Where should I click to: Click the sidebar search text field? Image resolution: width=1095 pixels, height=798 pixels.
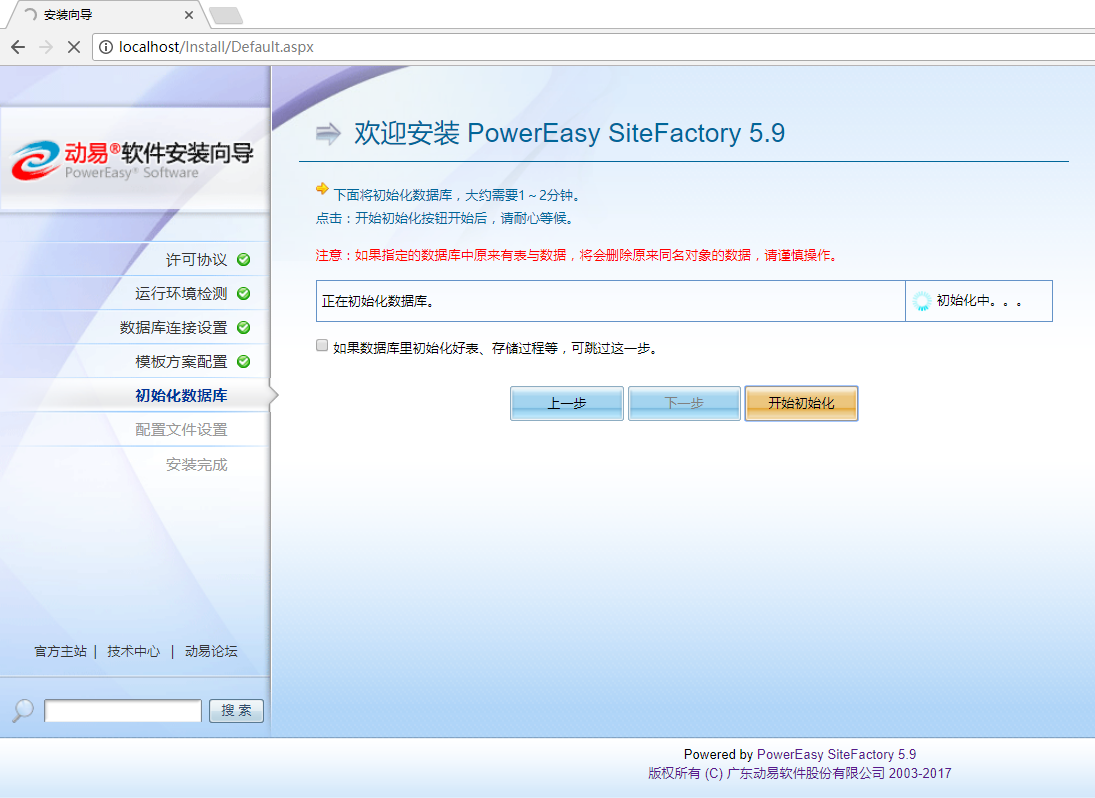(x=123, y=711)
